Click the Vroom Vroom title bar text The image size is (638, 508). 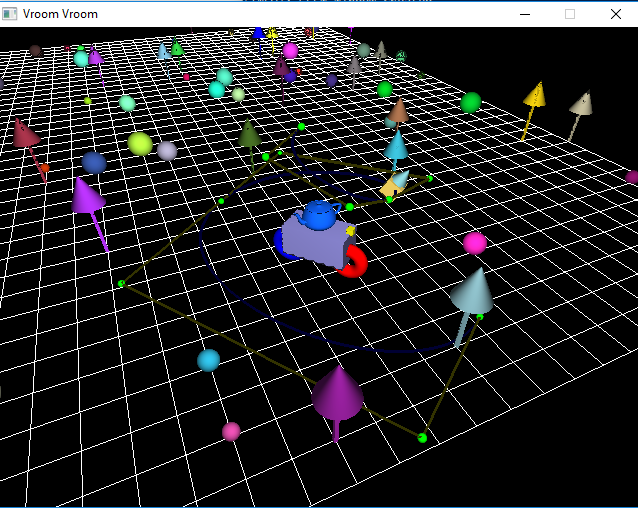[x=60, y=14]
